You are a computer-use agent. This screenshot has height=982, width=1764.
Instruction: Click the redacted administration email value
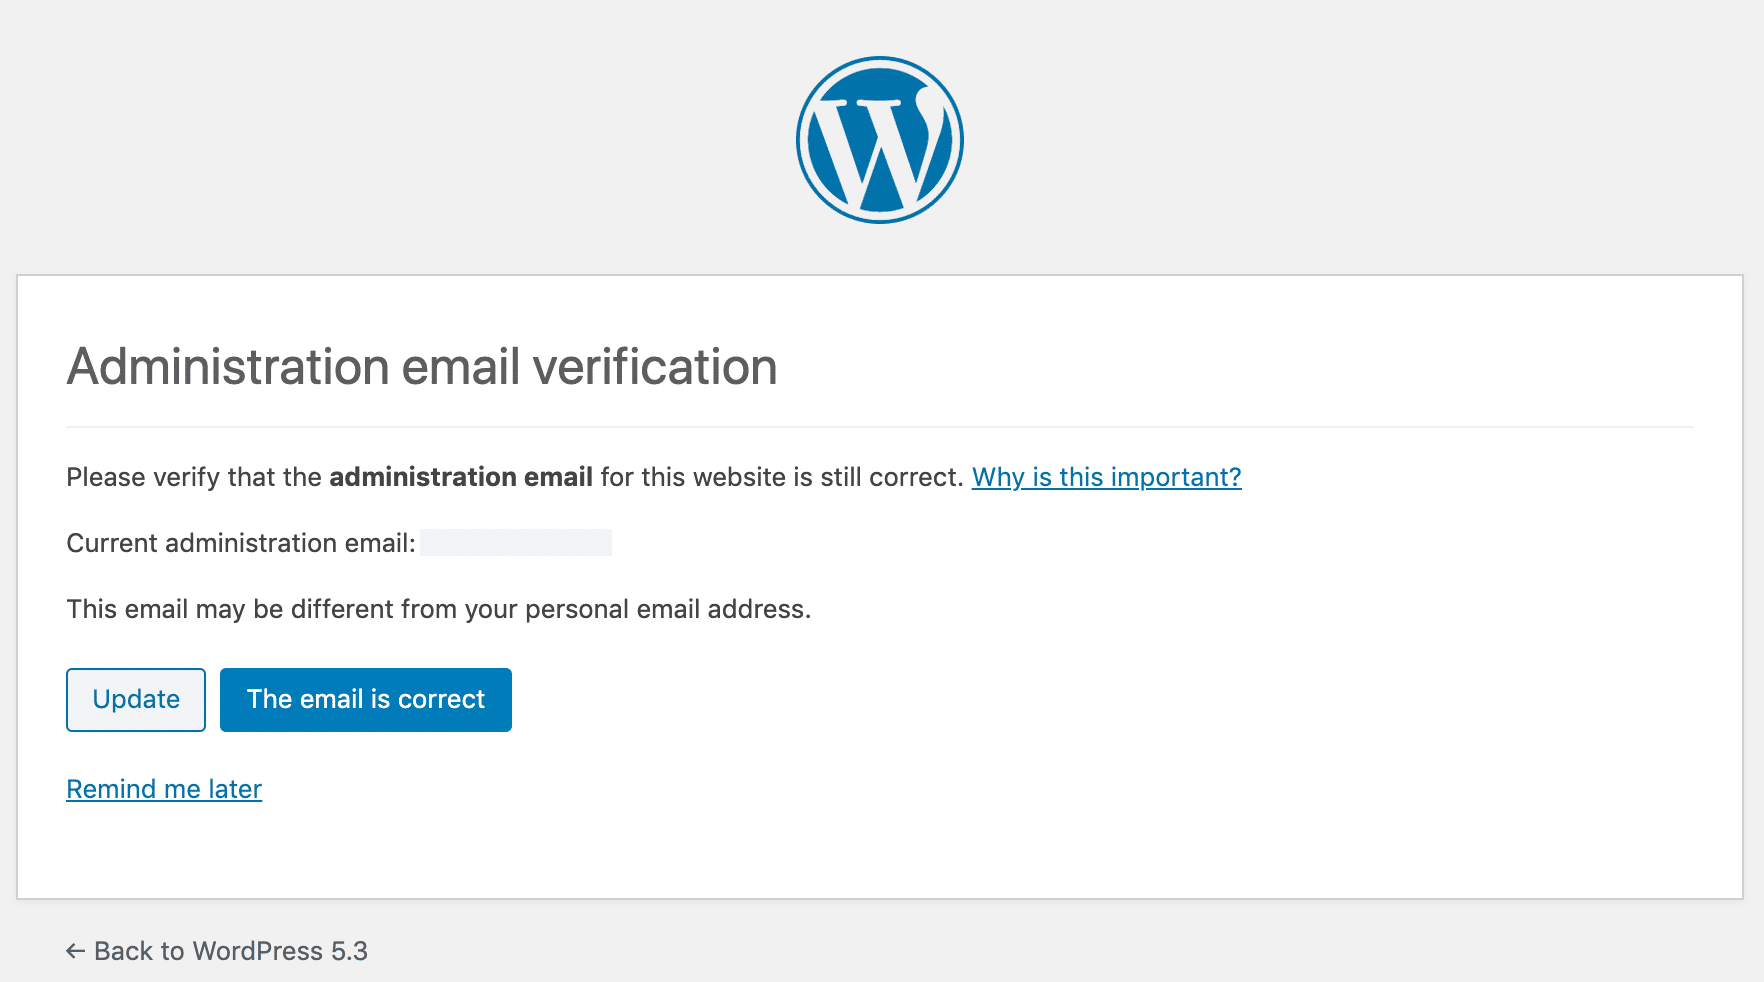516,543
